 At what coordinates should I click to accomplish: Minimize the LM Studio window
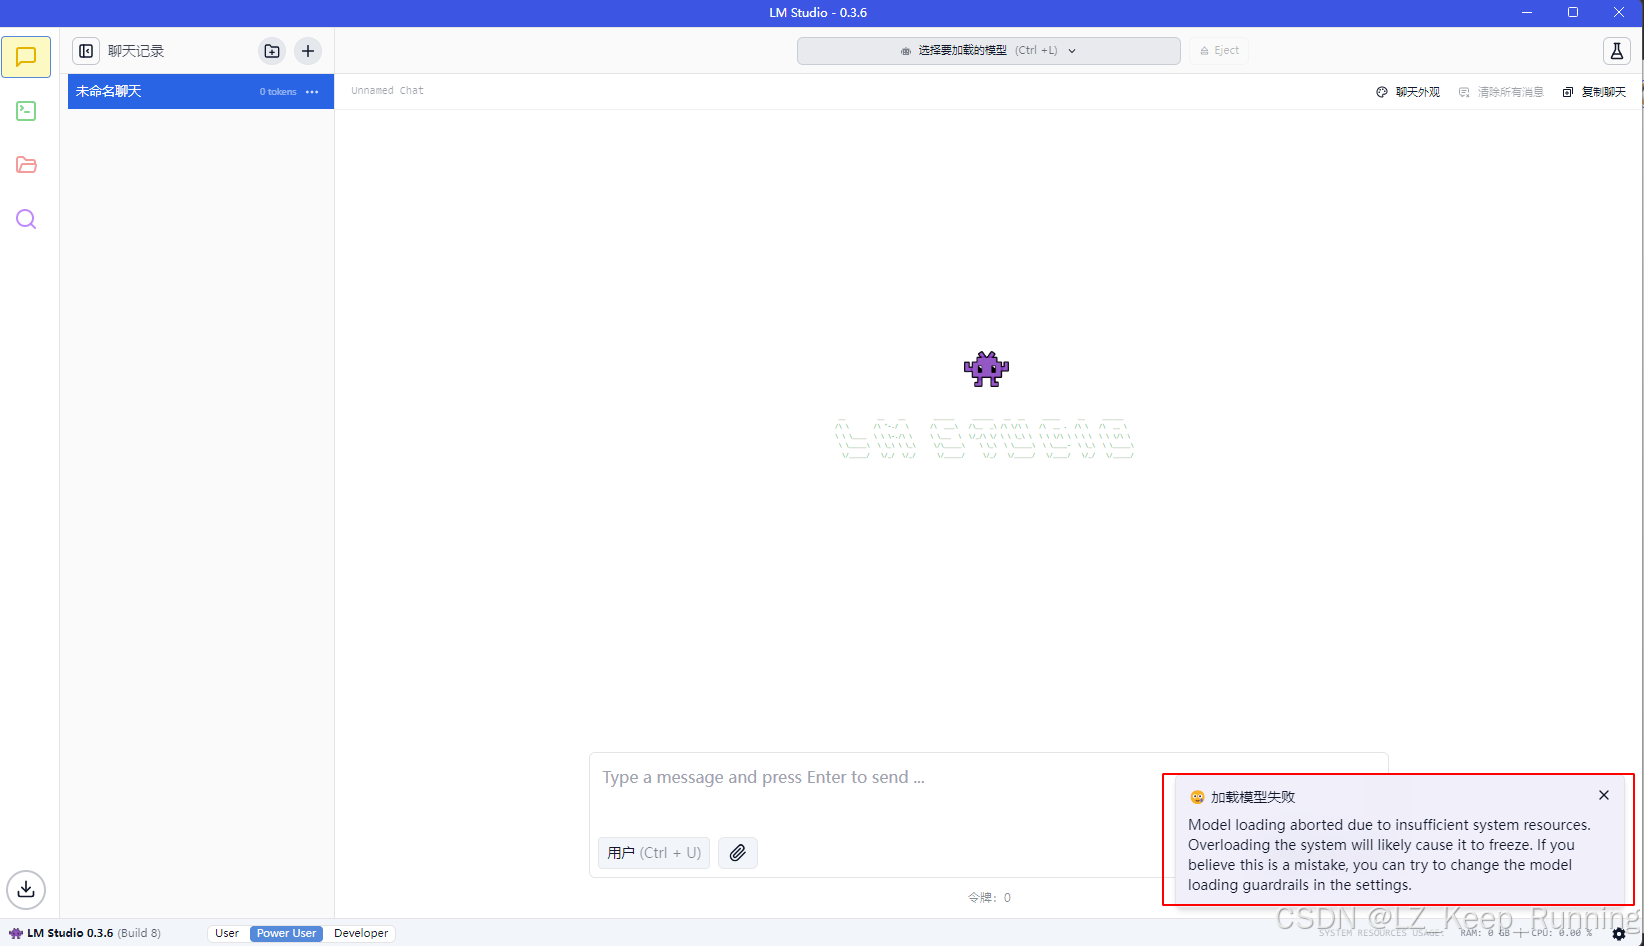1527,13
